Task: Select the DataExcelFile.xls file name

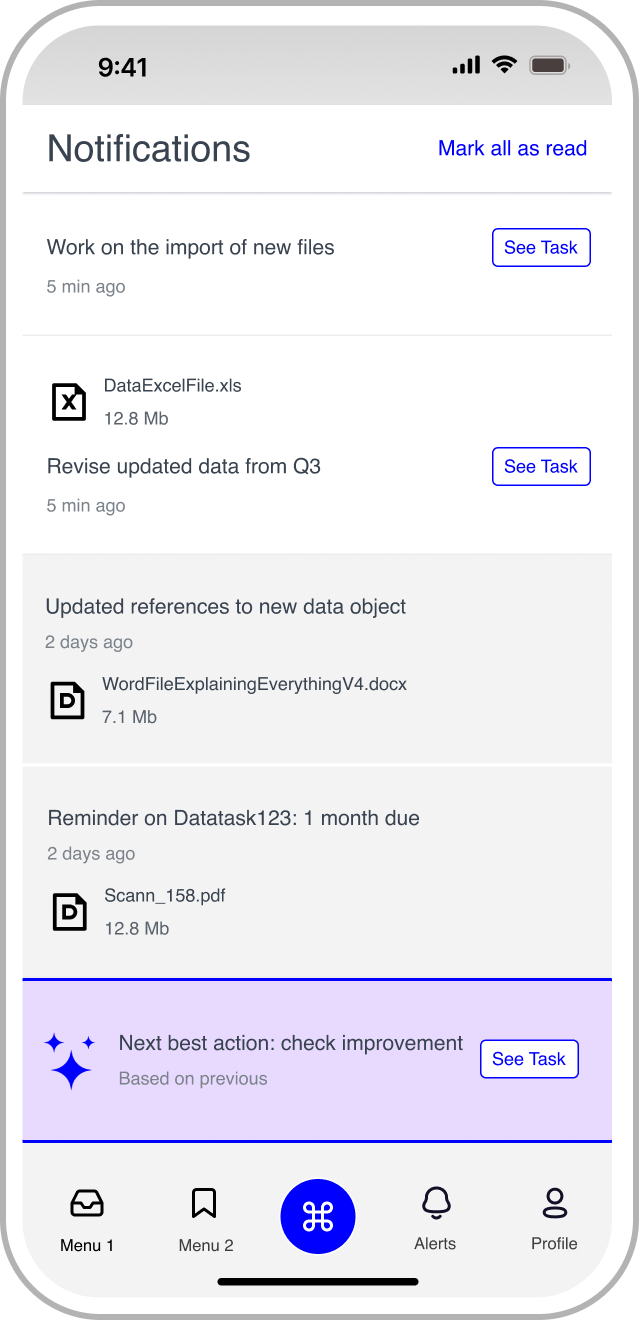Action: [173, 385]
